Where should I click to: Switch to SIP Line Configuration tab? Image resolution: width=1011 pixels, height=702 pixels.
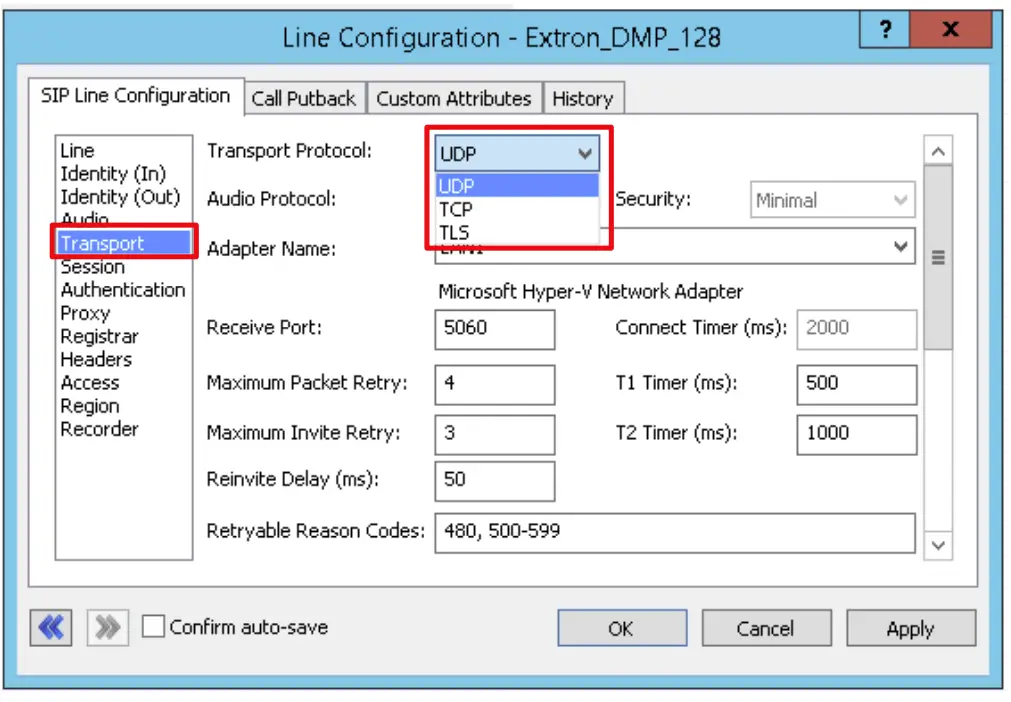click(135, 96)
